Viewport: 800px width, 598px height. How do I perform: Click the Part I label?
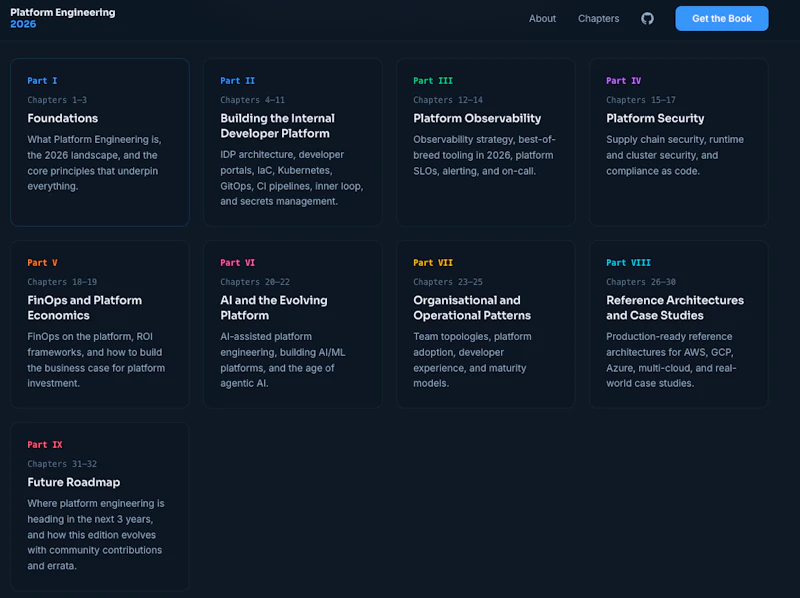point(42,81)
